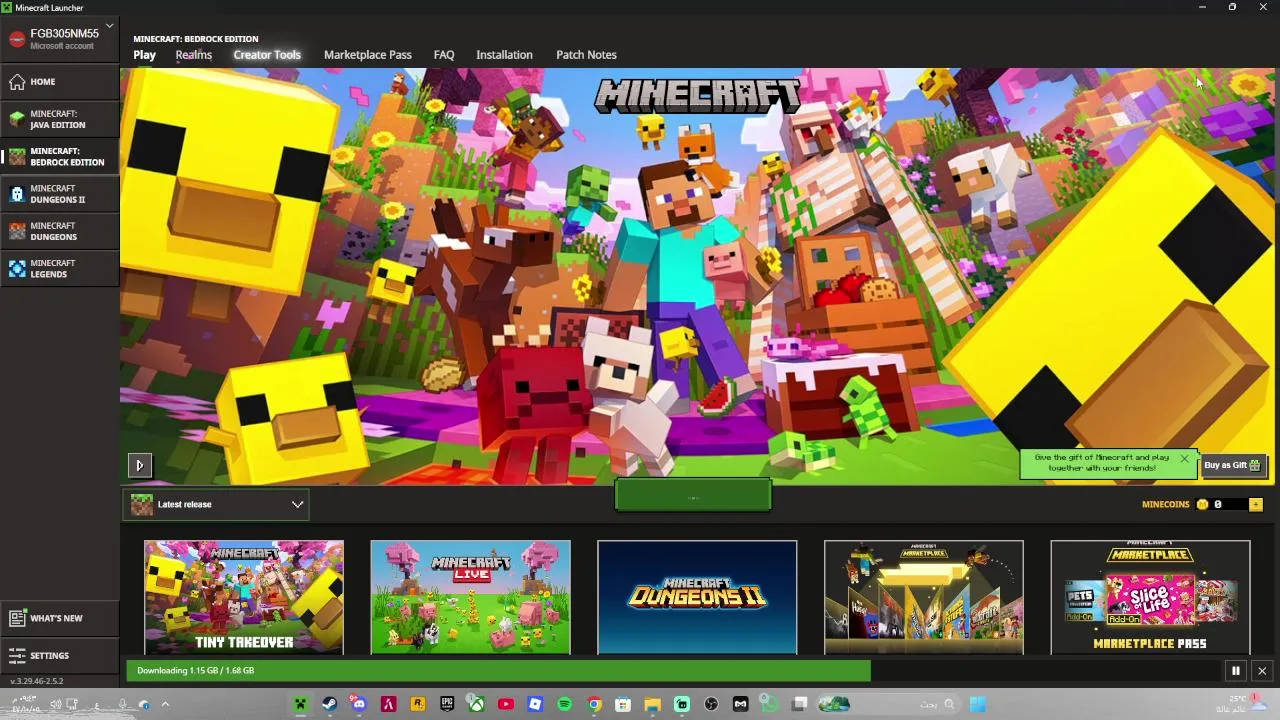The image size is (1280, 720).
Task: Cancel the download with the X button
Action: 1262,671
